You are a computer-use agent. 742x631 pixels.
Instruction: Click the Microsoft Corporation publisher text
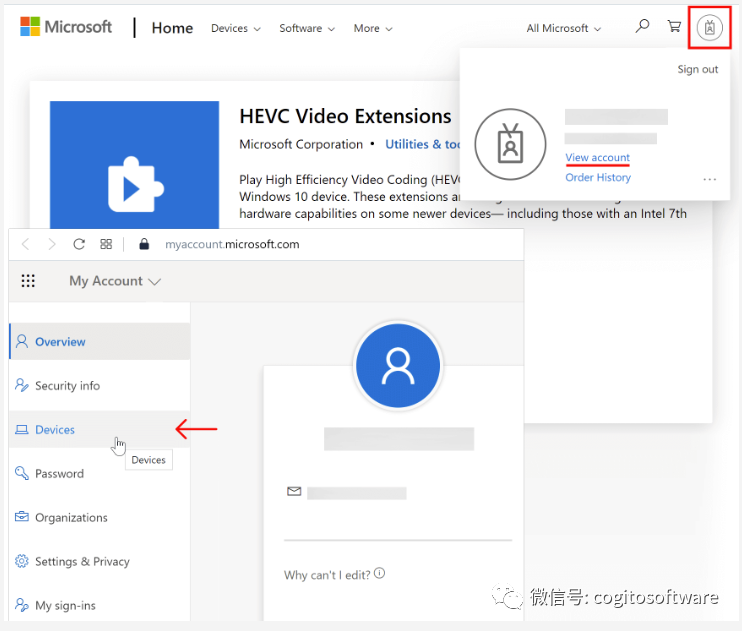[301, 144]
